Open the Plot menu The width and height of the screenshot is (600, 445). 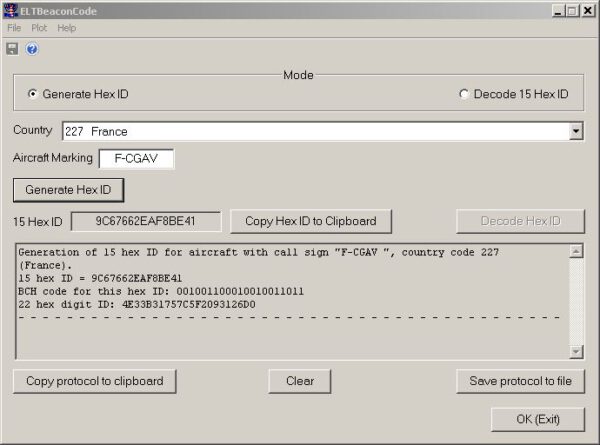pos(39,28)
